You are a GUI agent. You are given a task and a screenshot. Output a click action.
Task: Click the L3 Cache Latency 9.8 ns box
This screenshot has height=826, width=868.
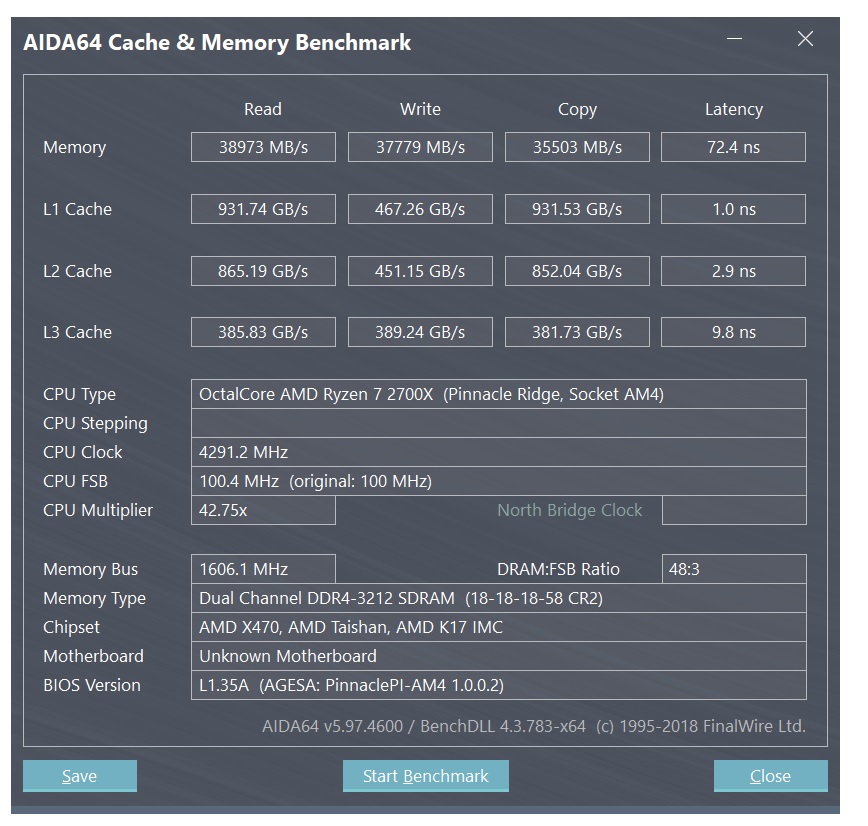[733, 332]
